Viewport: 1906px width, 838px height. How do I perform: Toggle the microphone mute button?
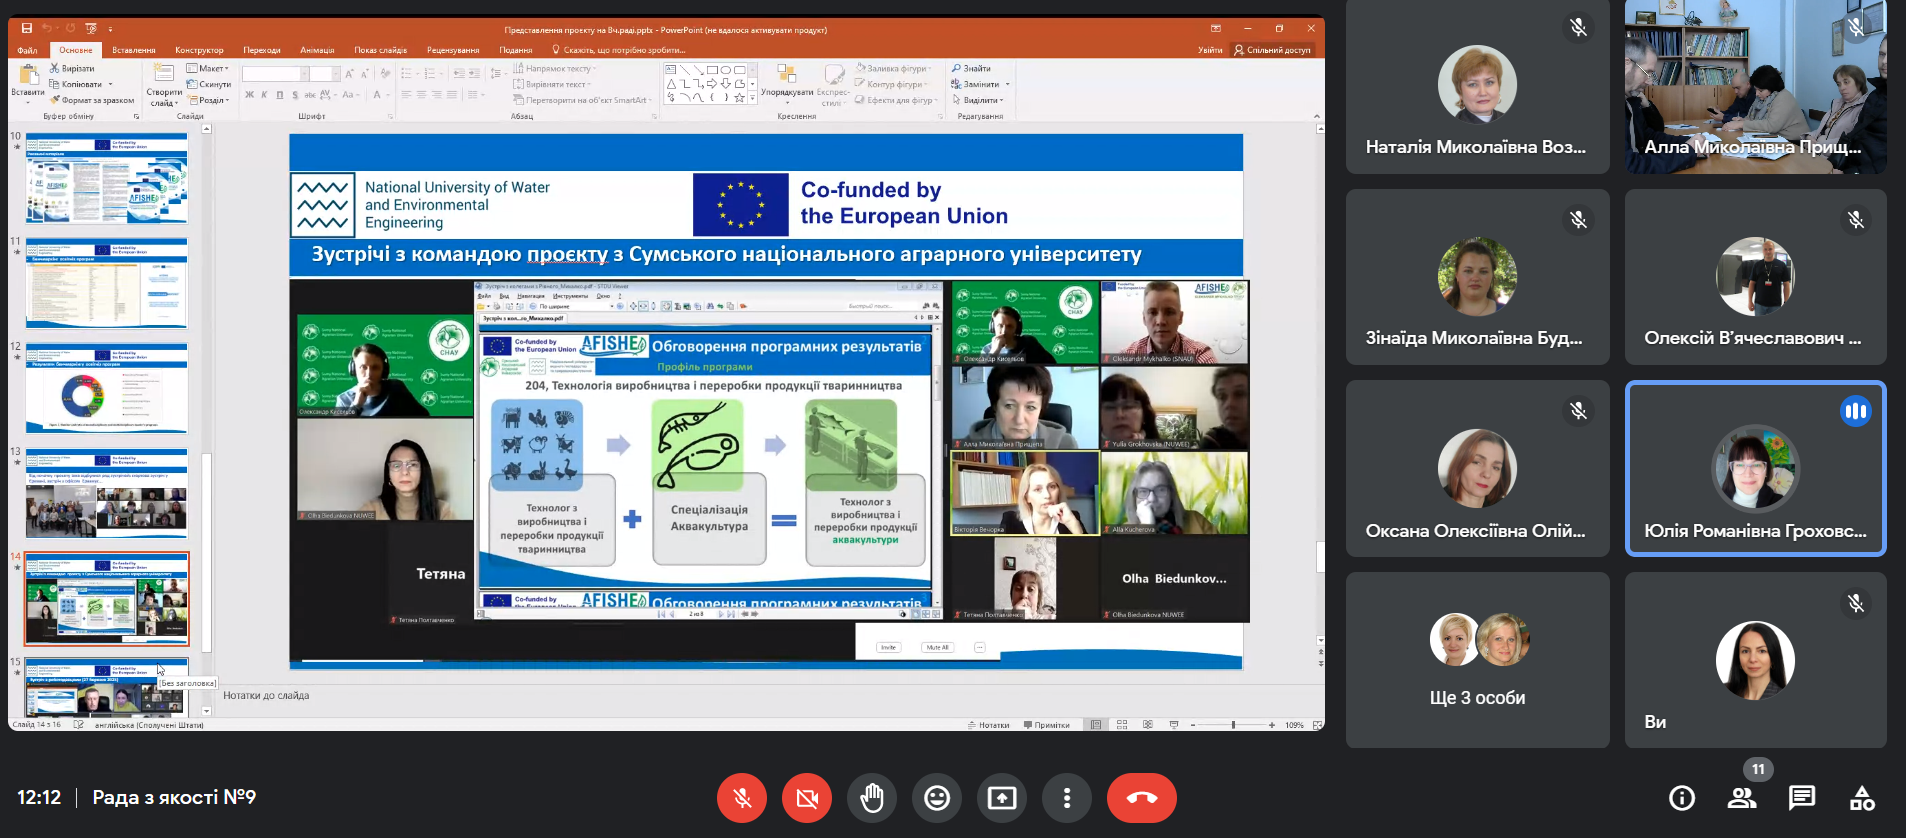tap(742, 798)
